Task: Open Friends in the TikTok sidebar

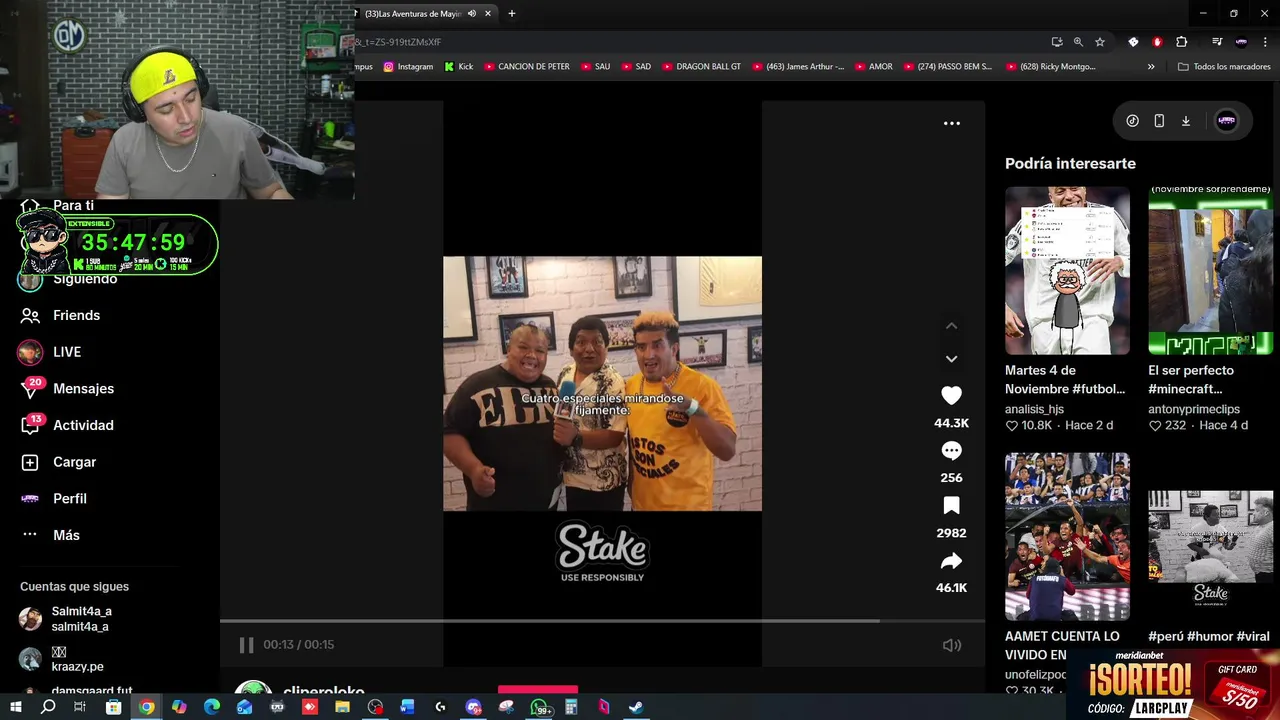Action: pyautogui.click(x=62, y=315)
